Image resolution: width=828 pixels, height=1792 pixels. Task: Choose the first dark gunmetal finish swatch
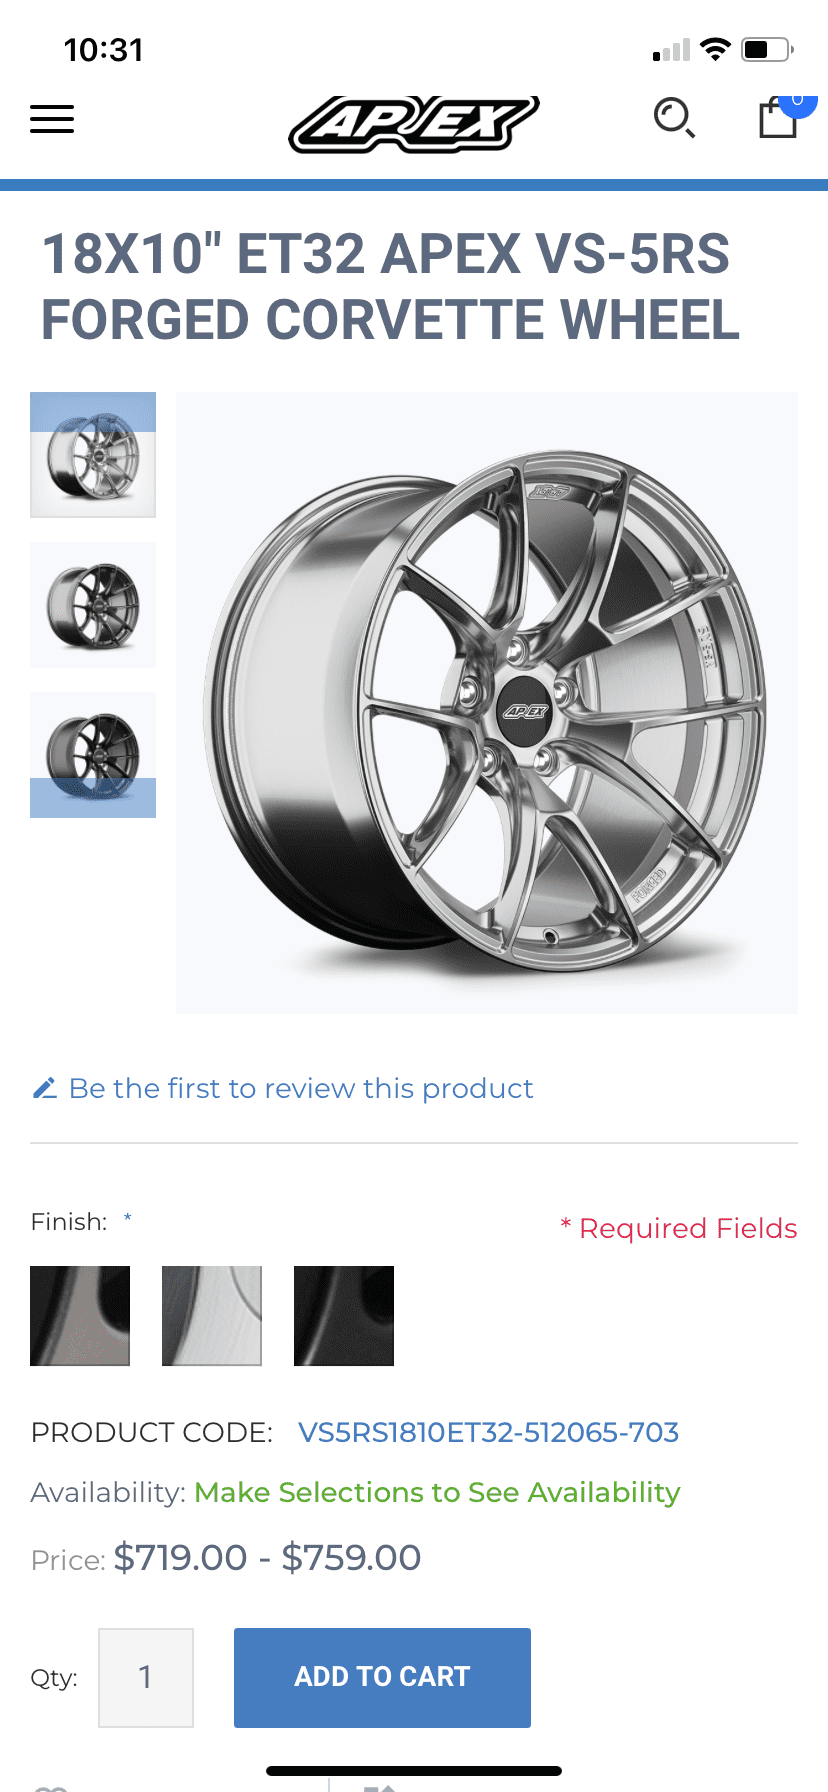click(x=80, y=1316)
